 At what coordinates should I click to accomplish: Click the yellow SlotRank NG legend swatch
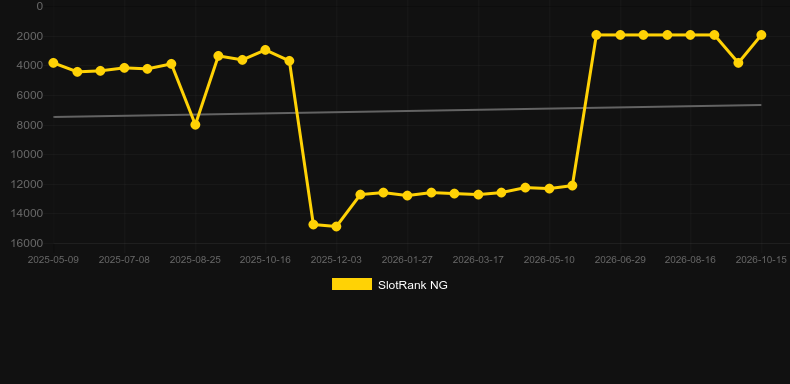(352, 284)
